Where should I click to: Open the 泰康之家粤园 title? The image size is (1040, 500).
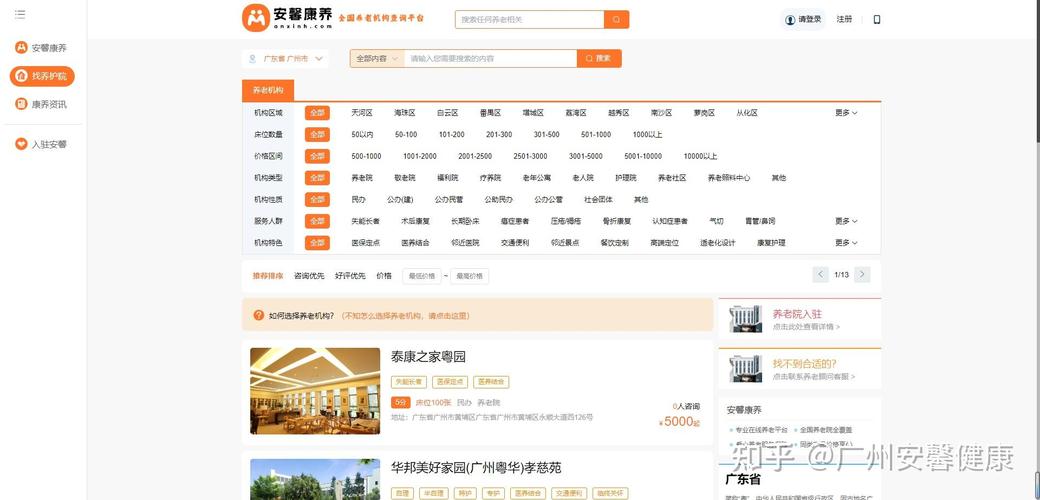[428, 357]
